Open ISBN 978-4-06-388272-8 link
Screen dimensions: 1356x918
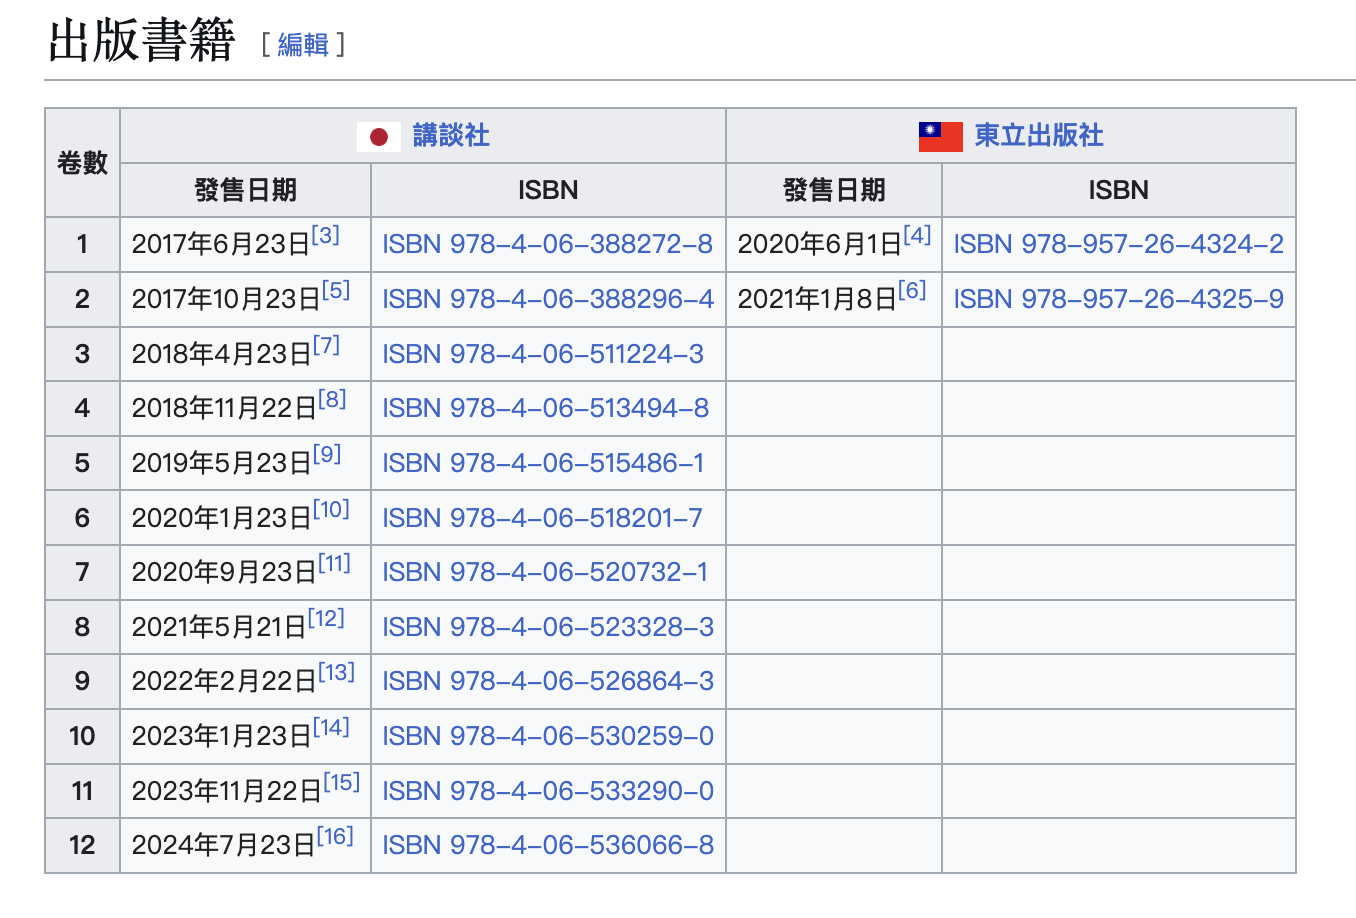click(548, 244)
